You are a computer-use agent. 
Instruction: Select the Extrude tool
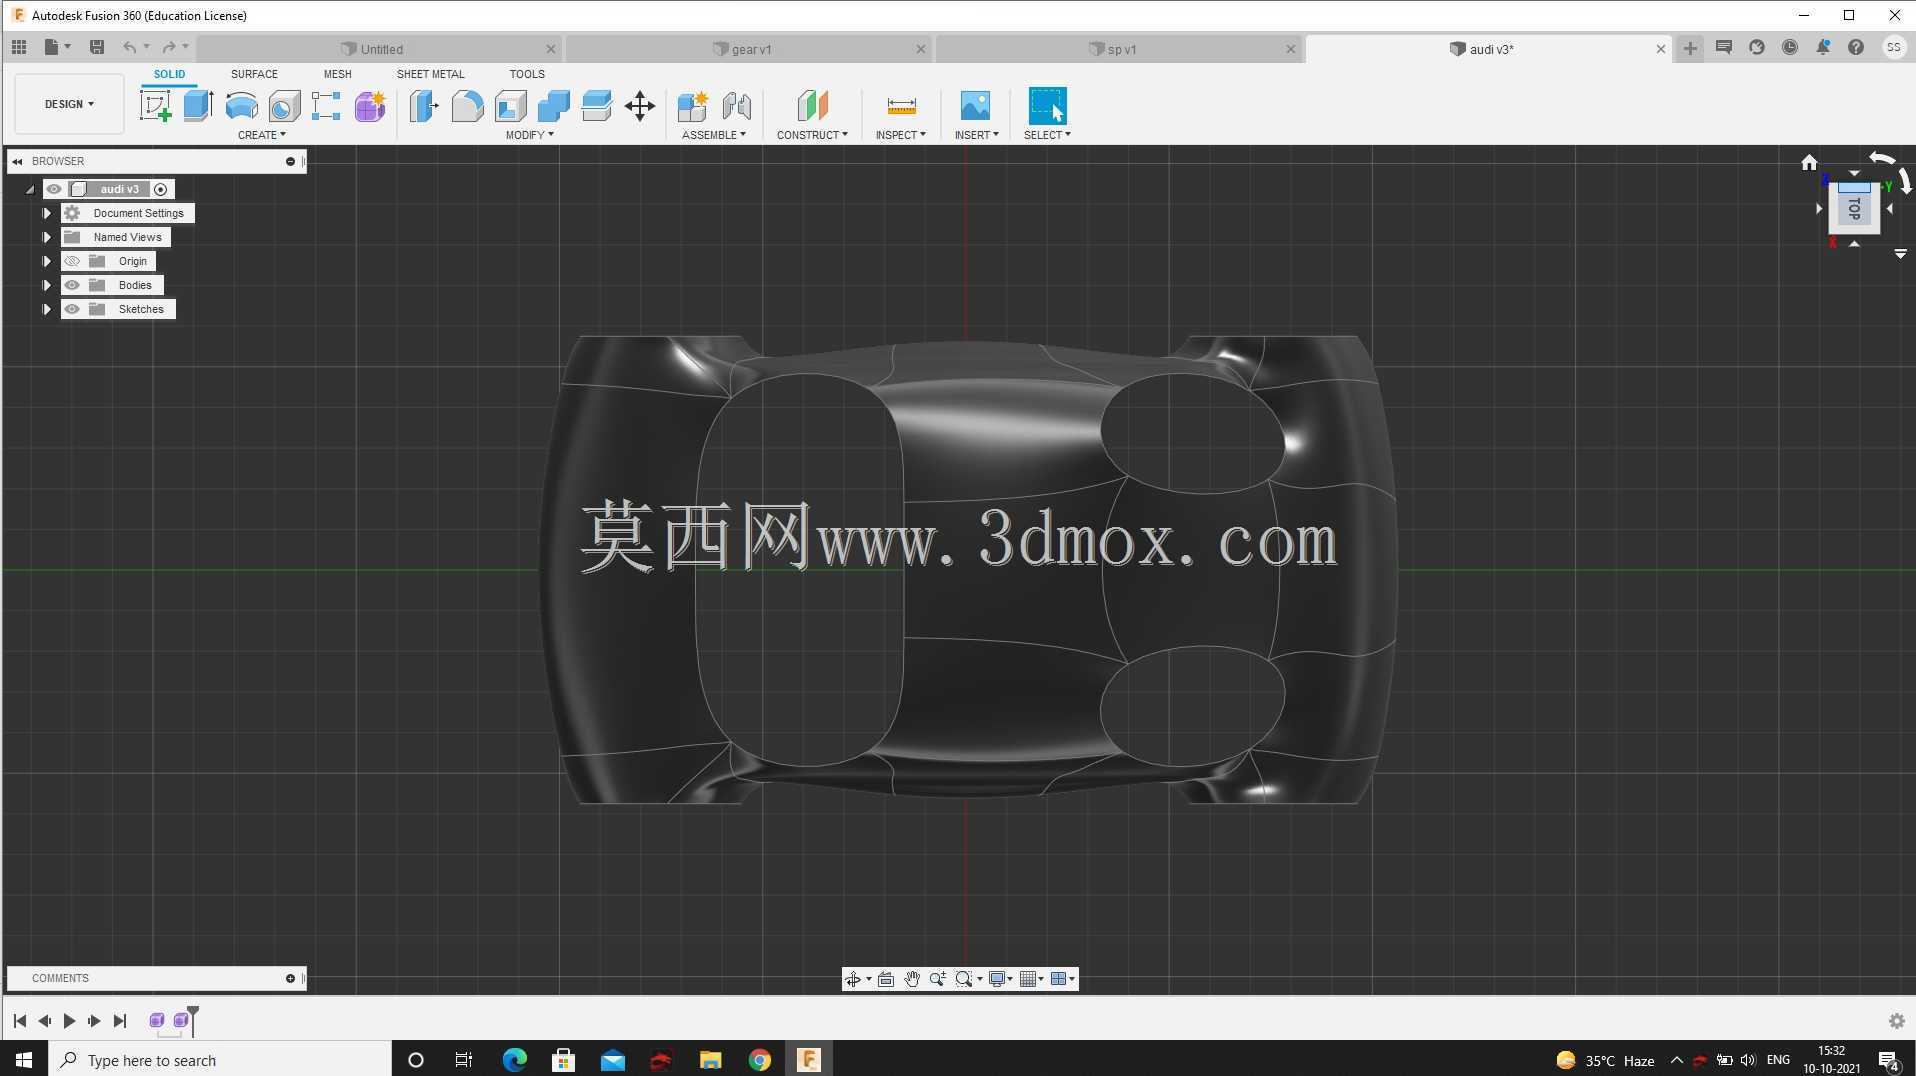point(198,106)
